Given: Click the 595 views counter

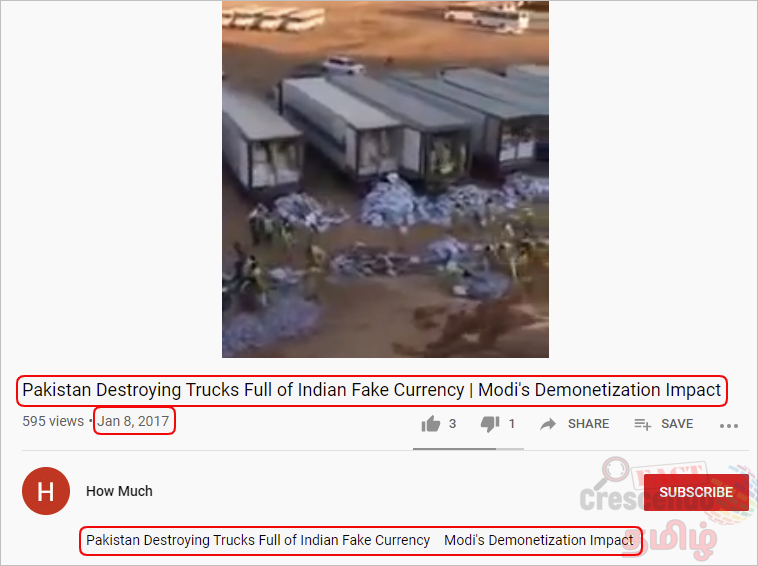Looking at the screenshot, I should pos(53,421).
